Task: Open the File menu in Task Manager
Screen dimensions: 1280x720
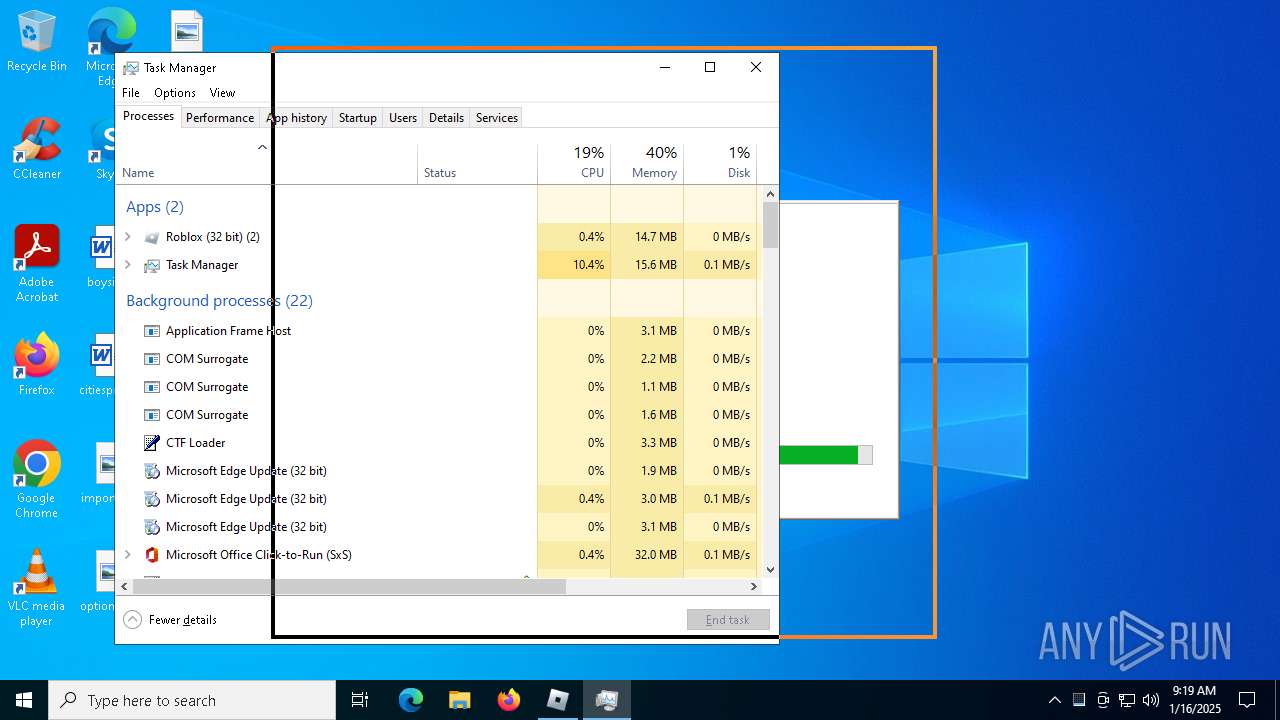Action: click(x=131, y=93)
